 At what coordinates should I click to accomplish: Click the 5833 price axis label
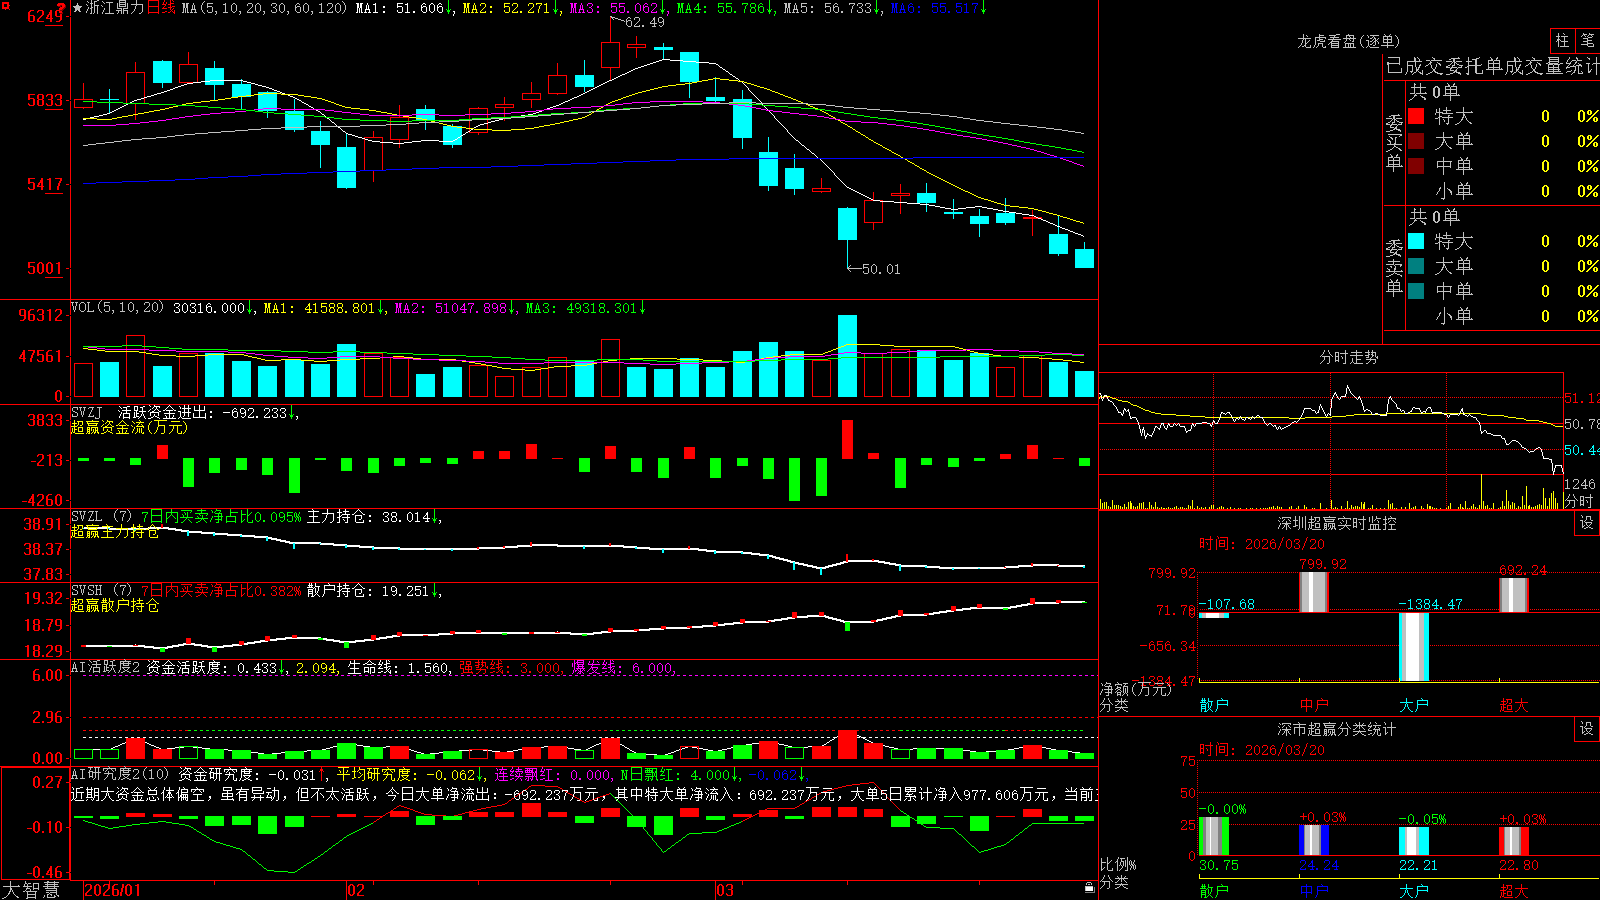[x=45, y=100]
